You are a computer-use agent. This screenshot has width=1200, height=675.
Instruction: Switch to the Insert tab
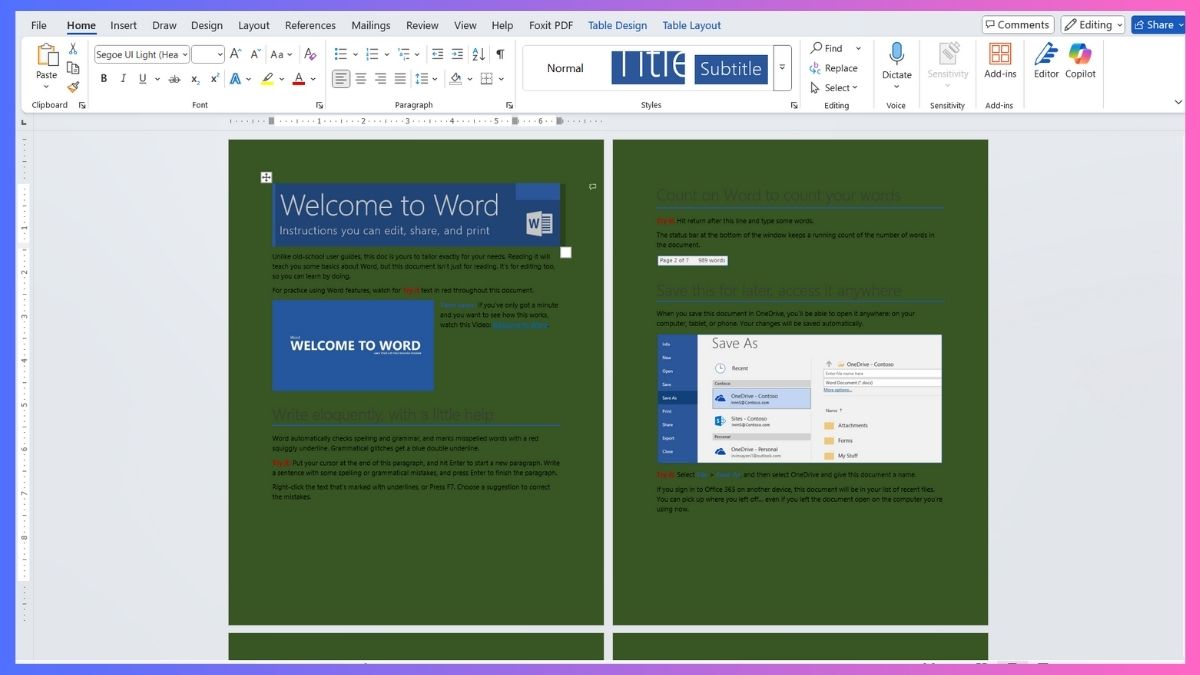(x=124, y=26)
